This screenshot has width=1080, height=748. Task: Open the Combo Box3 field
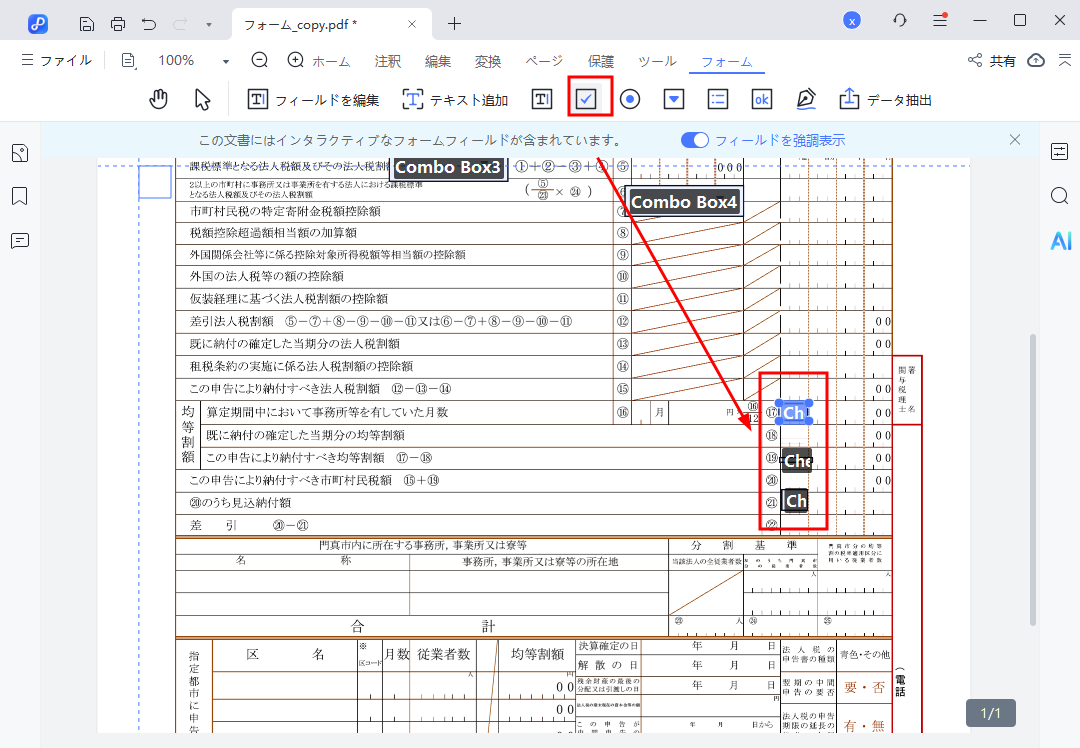pos(448,168)
